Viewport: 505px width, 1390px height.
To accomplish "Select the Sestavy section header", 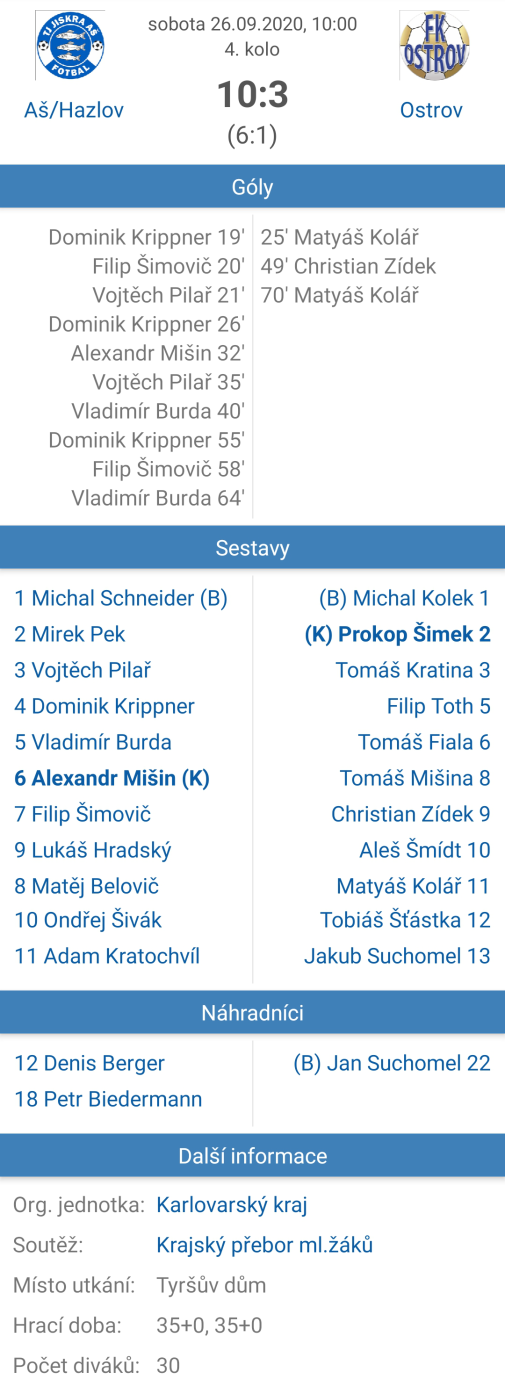I will coord(252,548).
